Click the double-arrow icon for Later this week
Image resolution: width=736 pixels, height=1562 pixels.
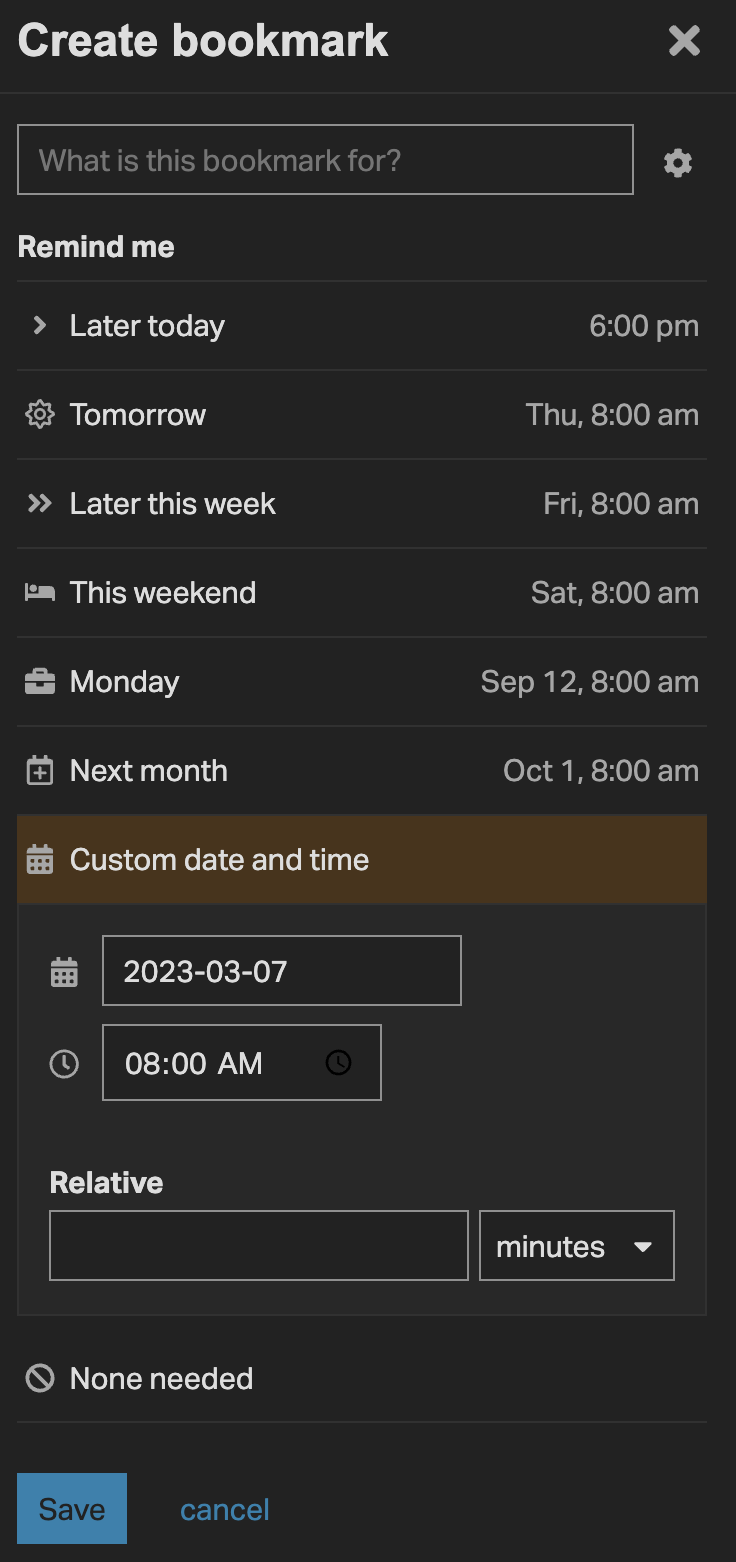tap(39, 503)
